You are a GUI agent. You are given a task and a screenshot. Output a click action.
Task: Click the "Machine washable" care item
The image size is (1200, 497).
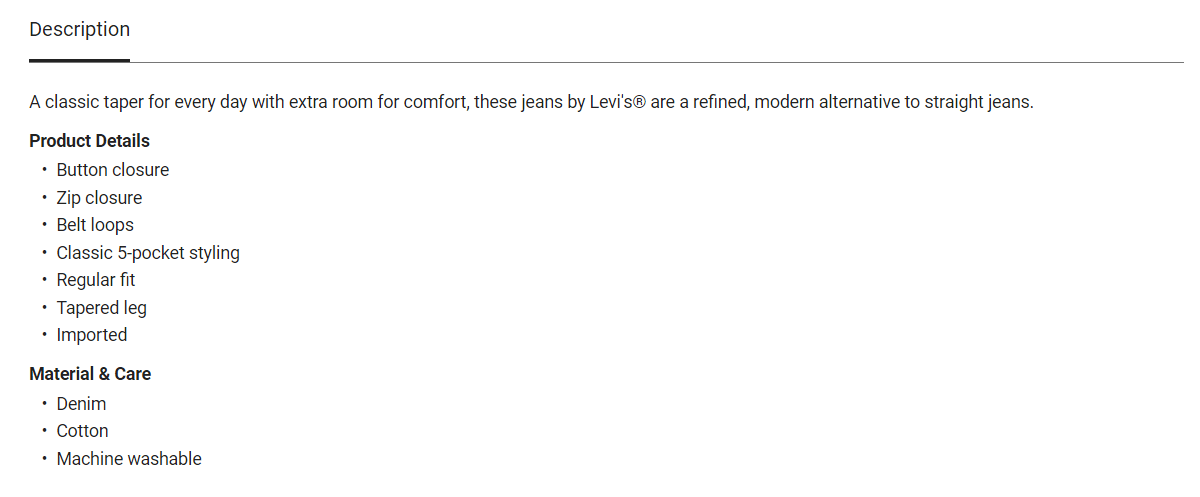pos(129,459)
